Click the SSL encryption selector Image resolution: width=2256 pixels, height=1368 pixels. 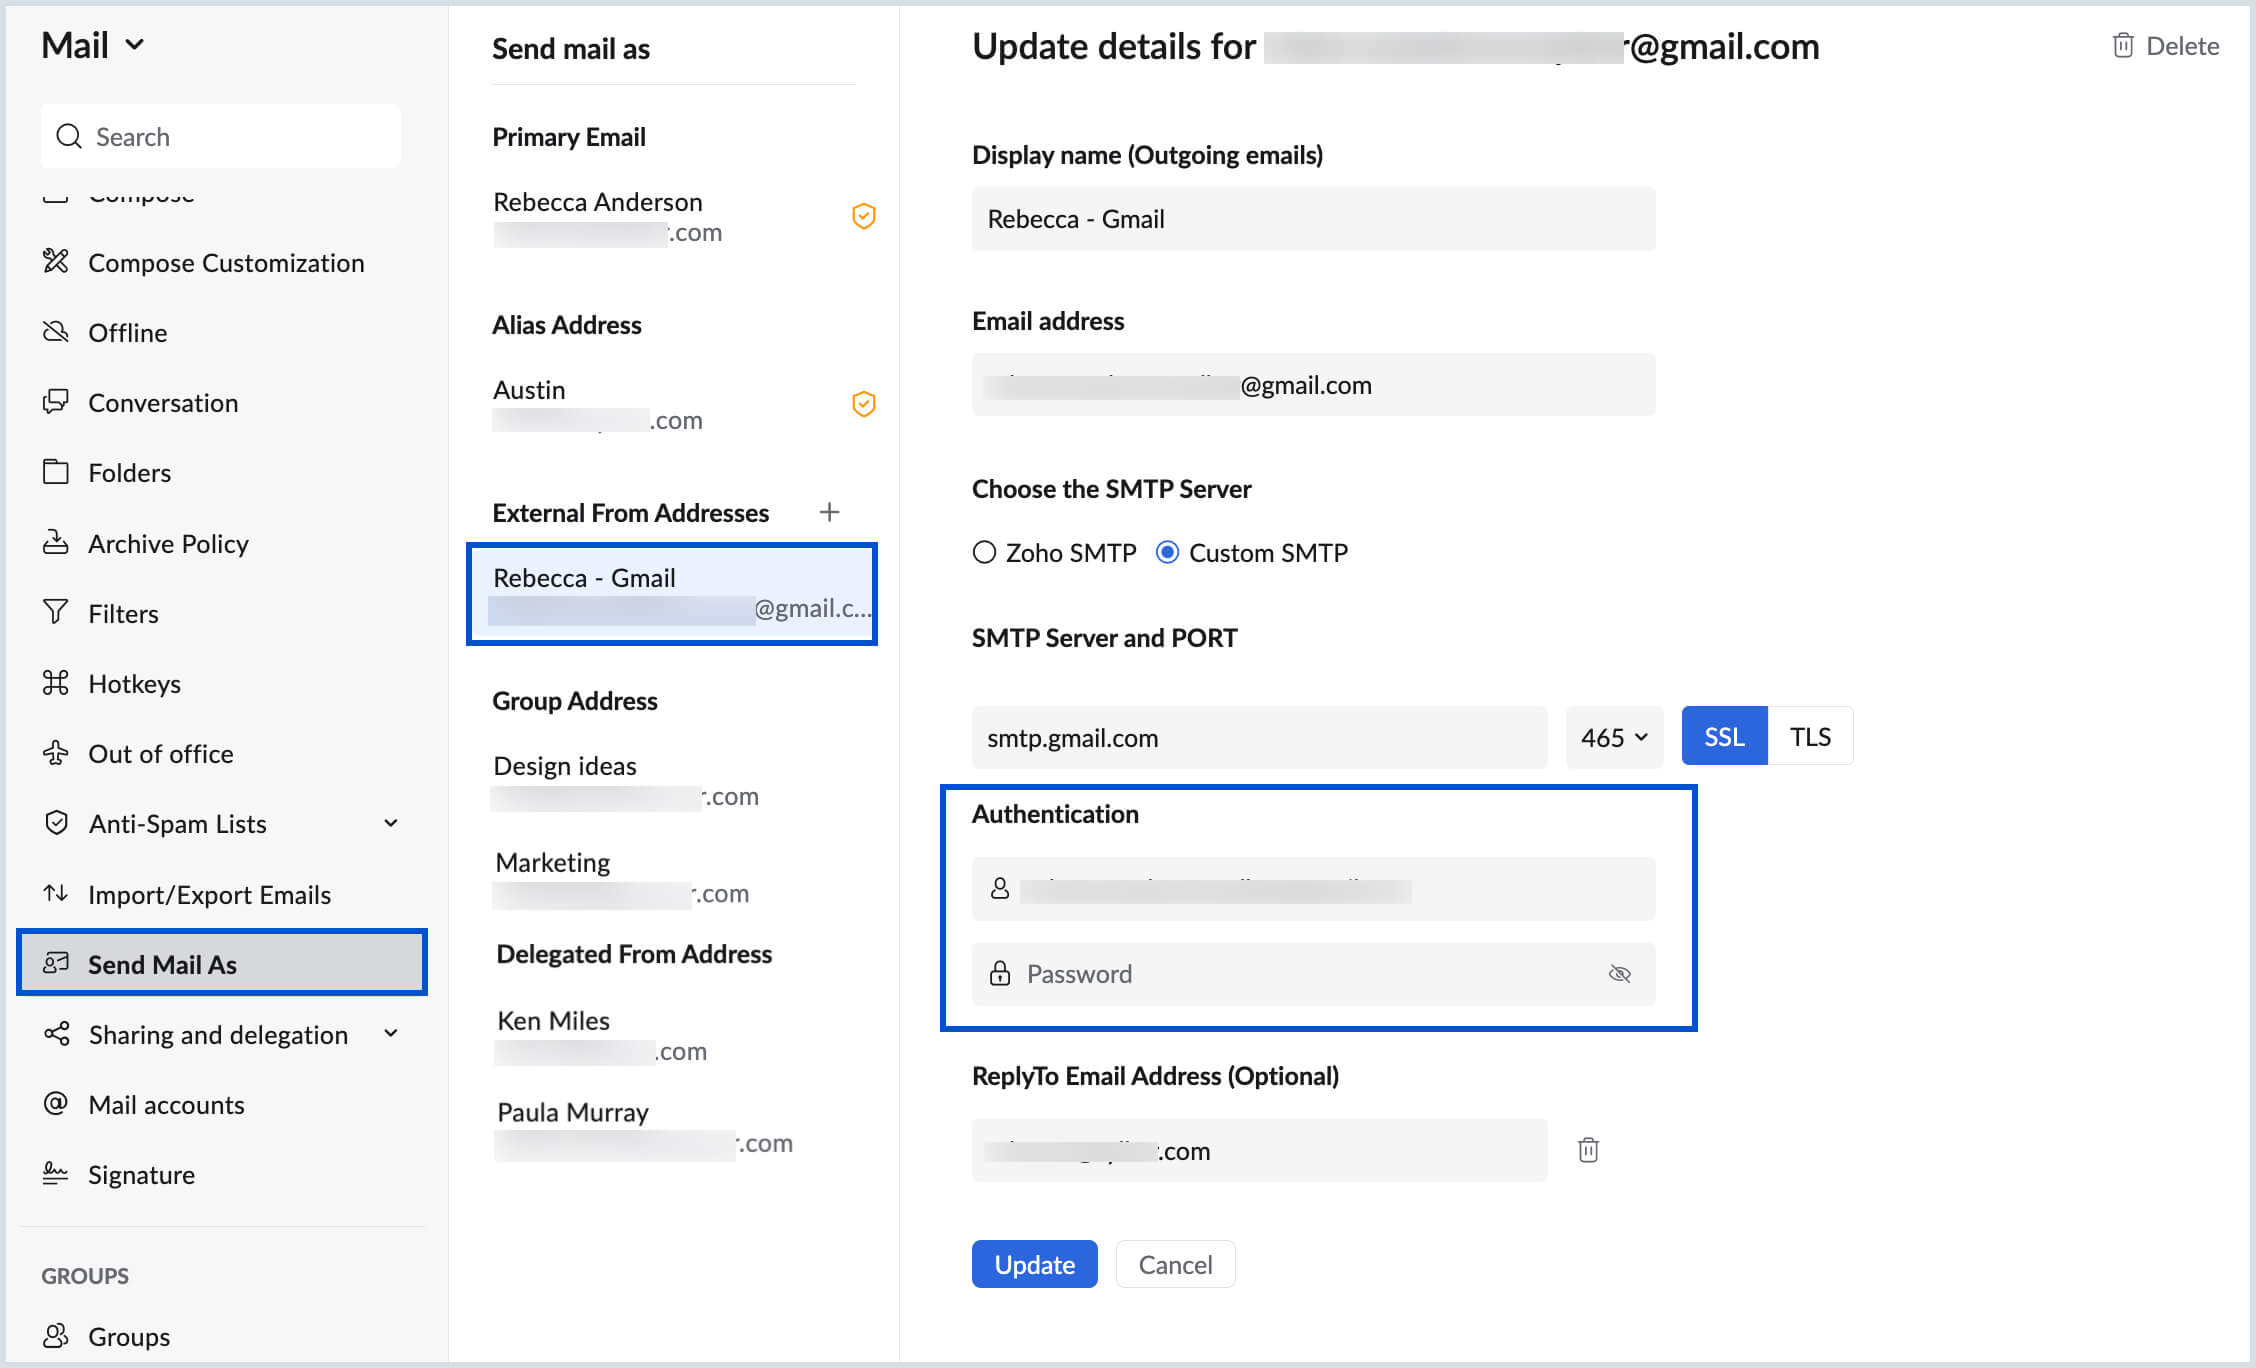[x=1726, y=736]
